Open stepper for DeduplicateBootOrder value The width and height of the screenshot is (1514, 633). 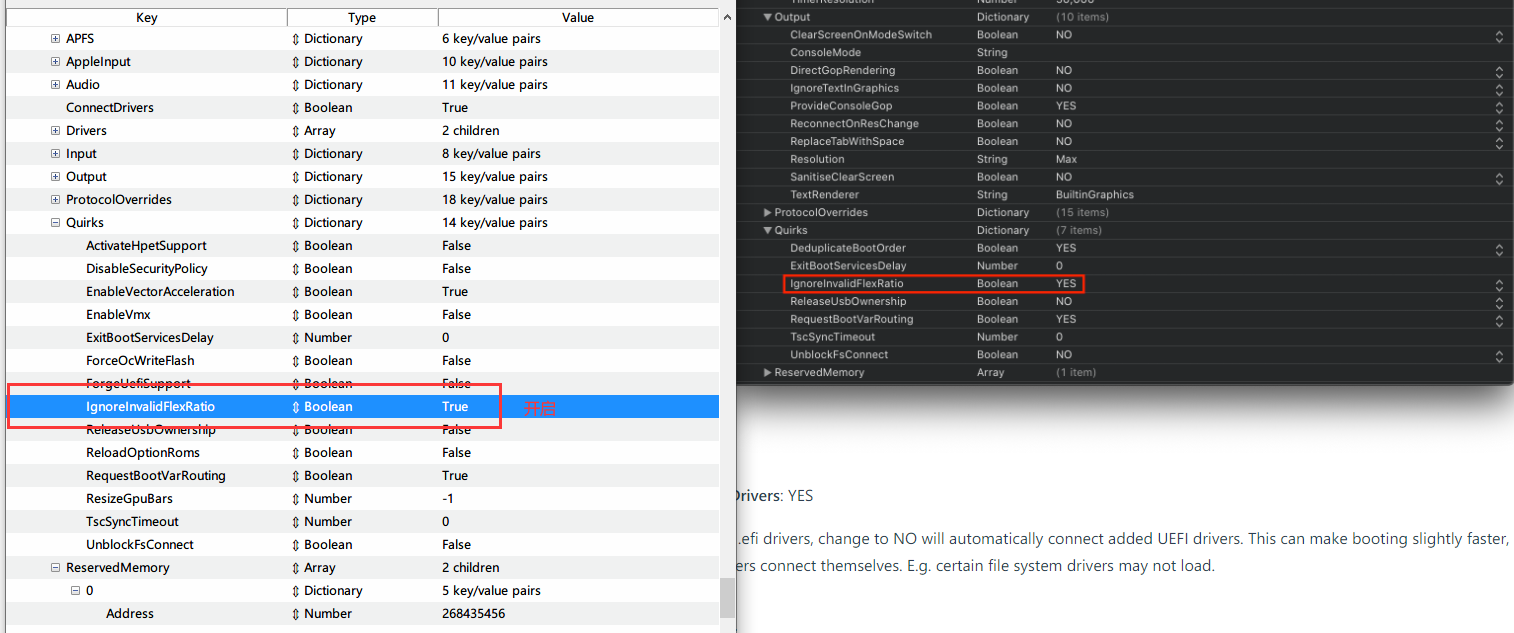pyautogui.click(x=1499, y=249)
